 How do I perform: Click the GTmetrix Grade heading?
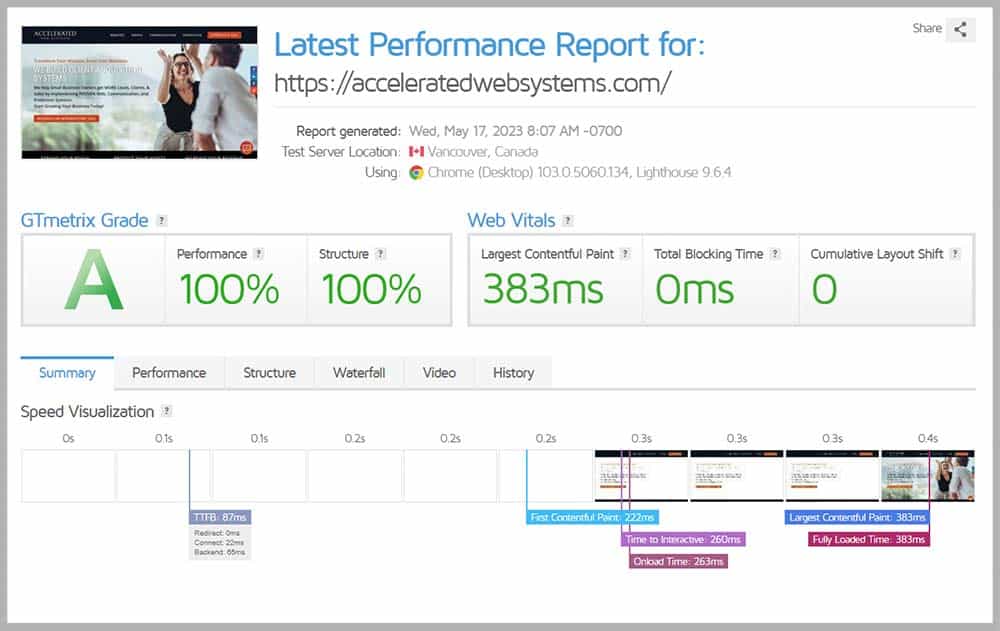pos(84,220)
